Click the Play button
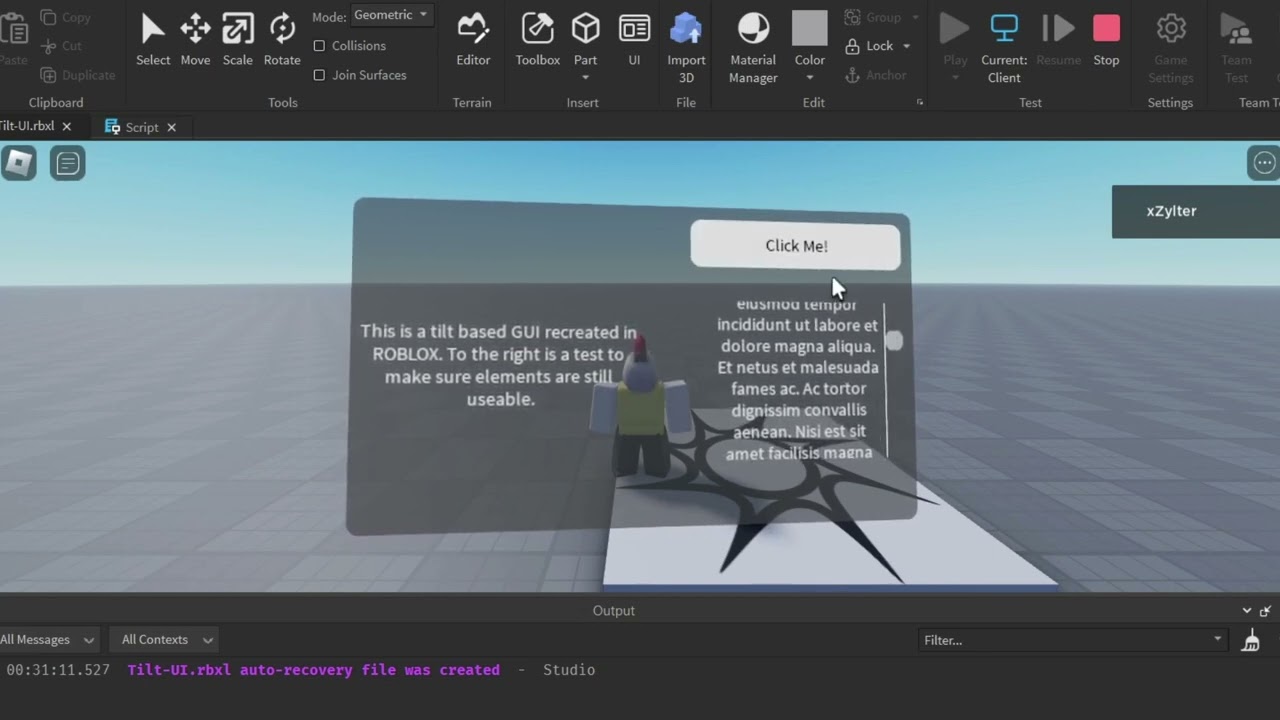 [x=955, y=39]
